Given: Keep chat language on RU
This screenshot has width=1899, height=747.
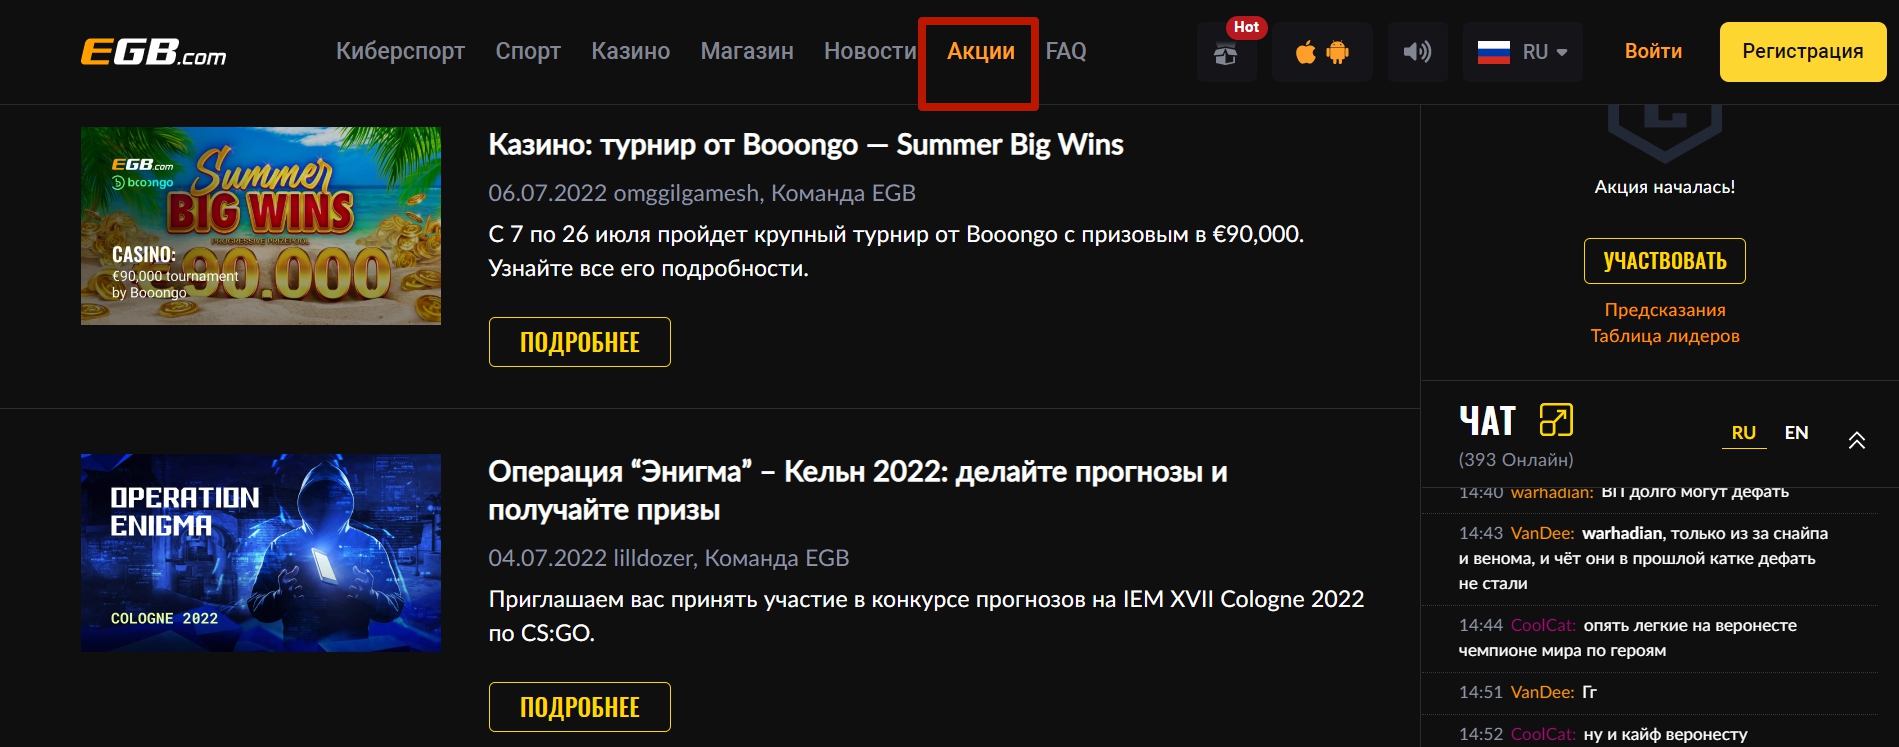Looking at the screenshot, I should pyautogui.click(x=1744, y=432).
